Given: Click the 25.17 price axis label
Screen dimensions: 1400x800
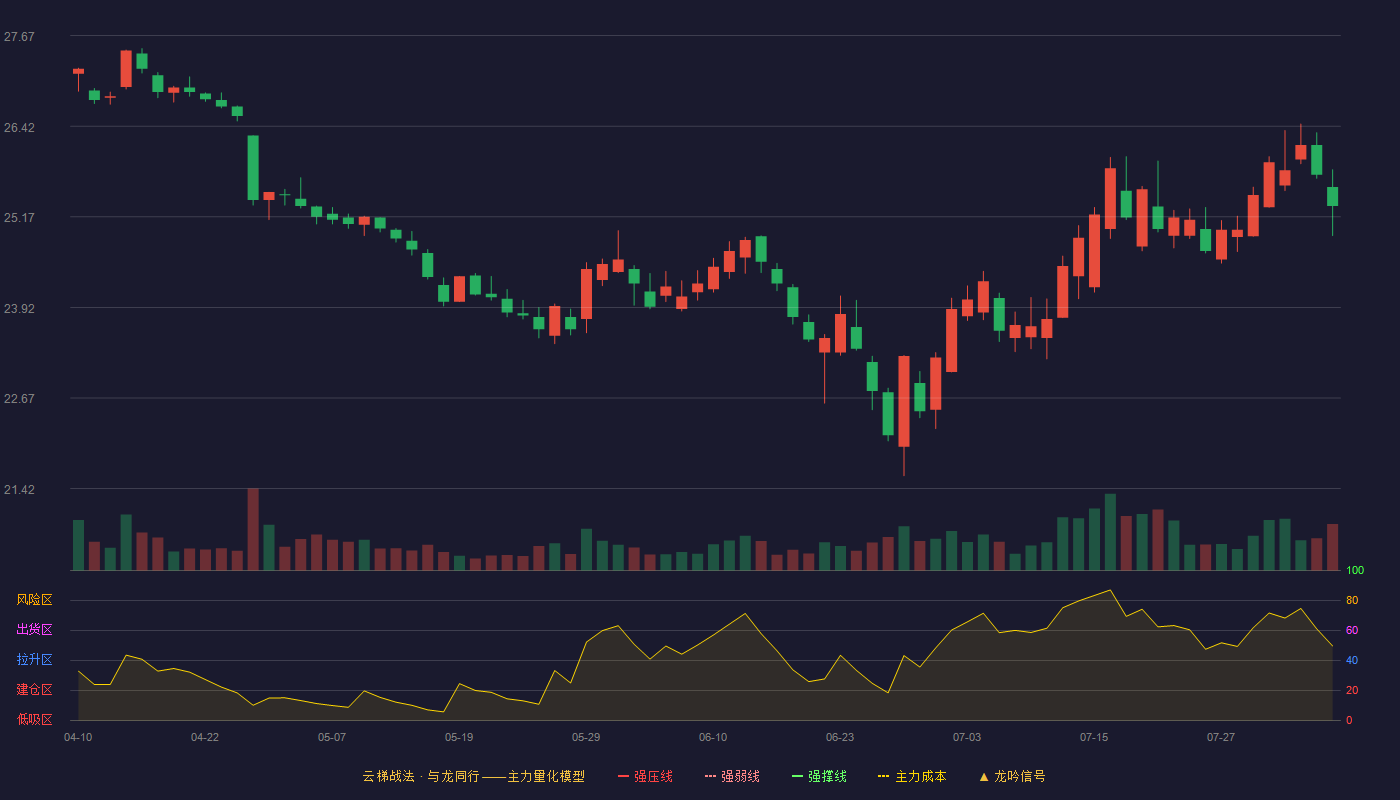Looking at the screenshot, I should click(x=19, y=218).
